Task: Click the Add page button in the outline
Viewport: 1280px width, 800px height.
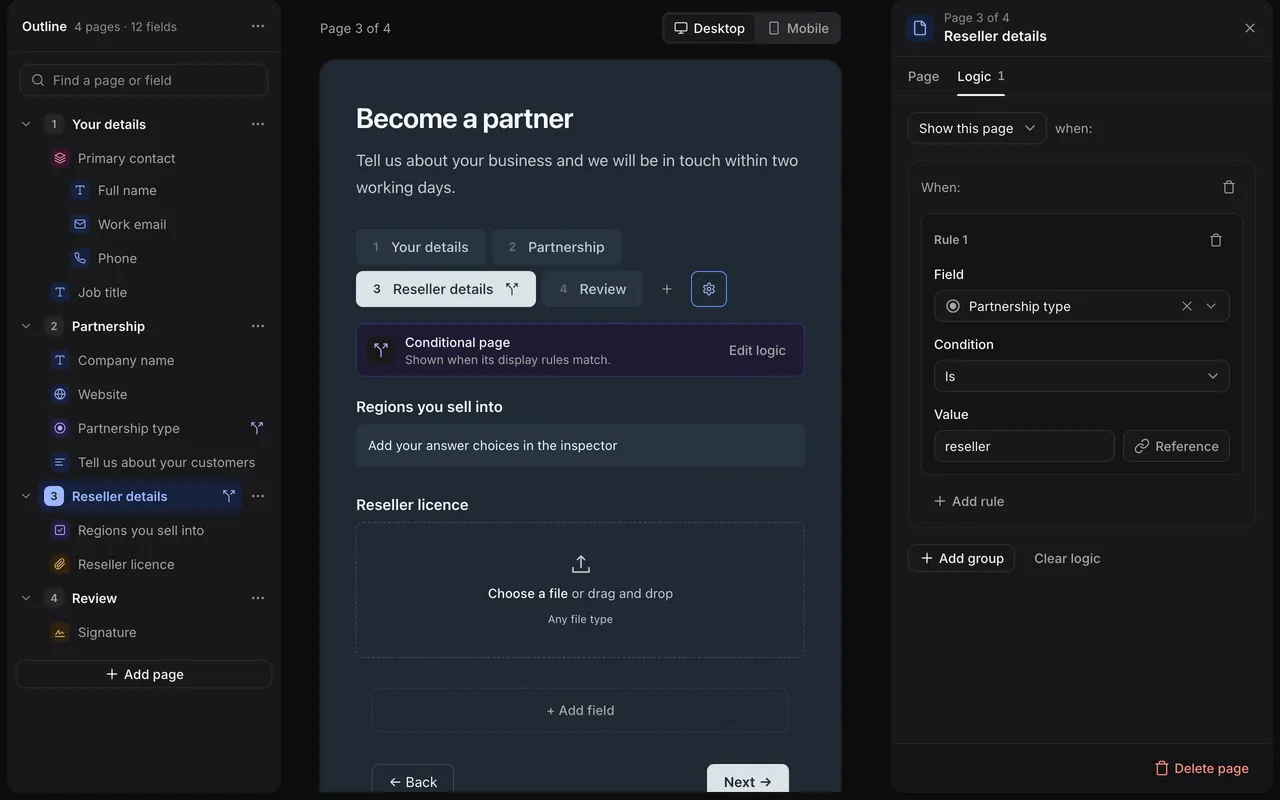Action: (144, 674)
